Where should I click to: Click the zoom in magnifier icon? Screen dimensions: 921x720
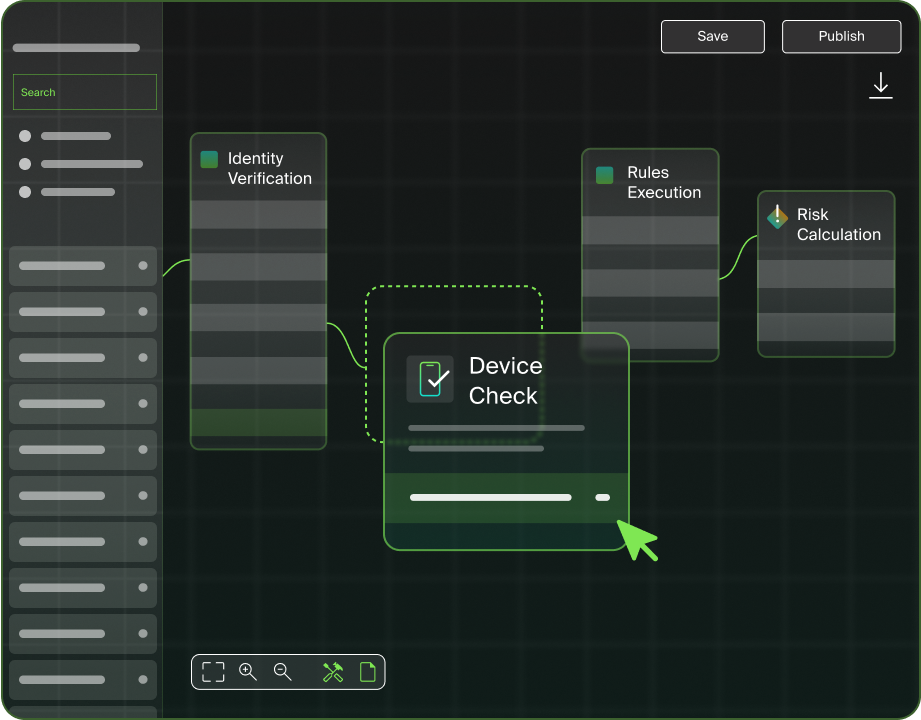(x=248, y=672)
